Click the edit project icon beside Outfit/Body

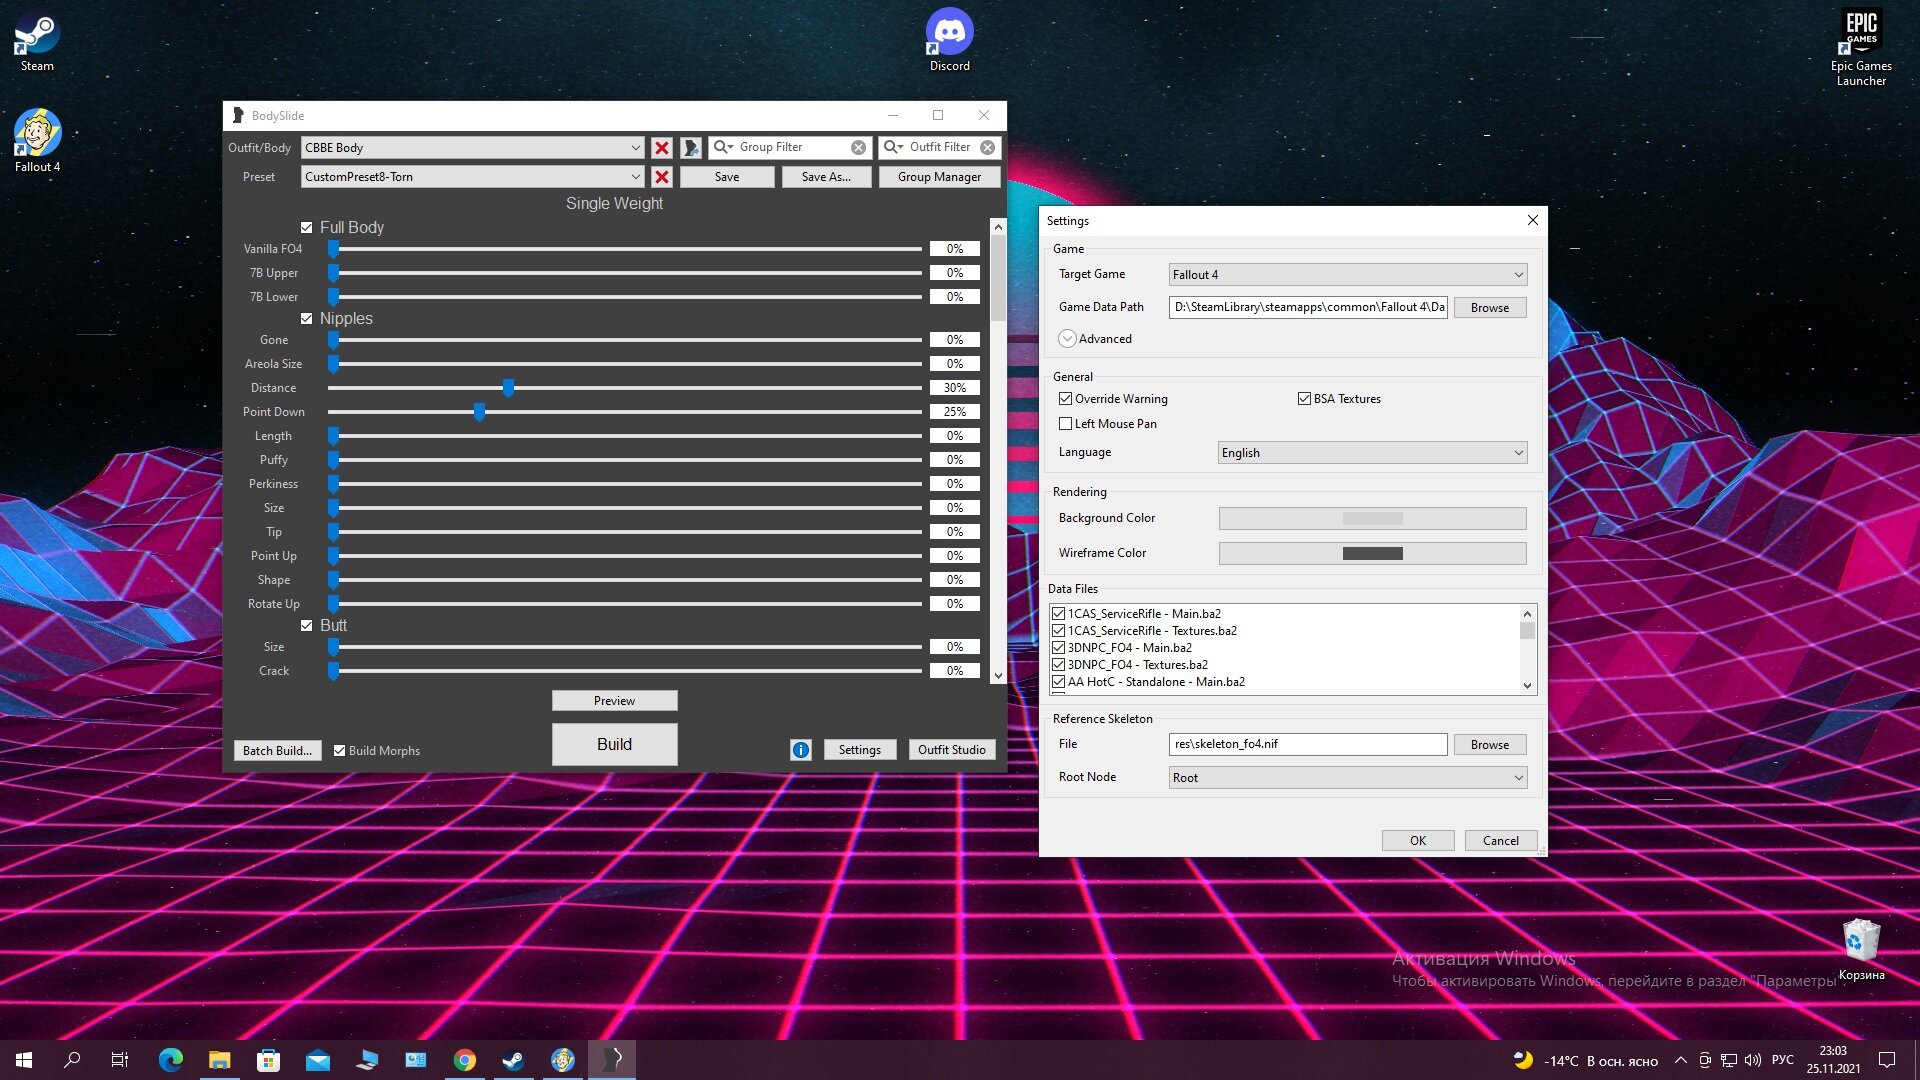pyautogui.click(x=691, y=148)
